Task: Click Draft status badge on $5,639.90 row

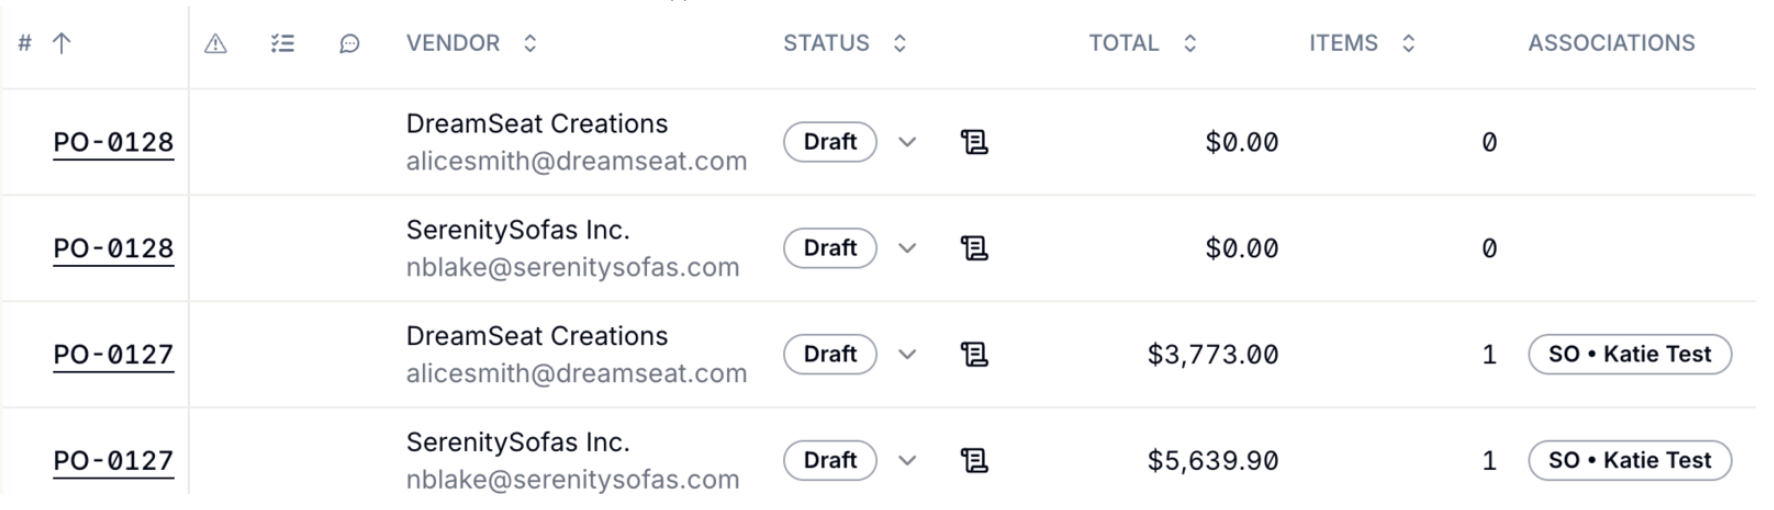Action: point(830,460)
